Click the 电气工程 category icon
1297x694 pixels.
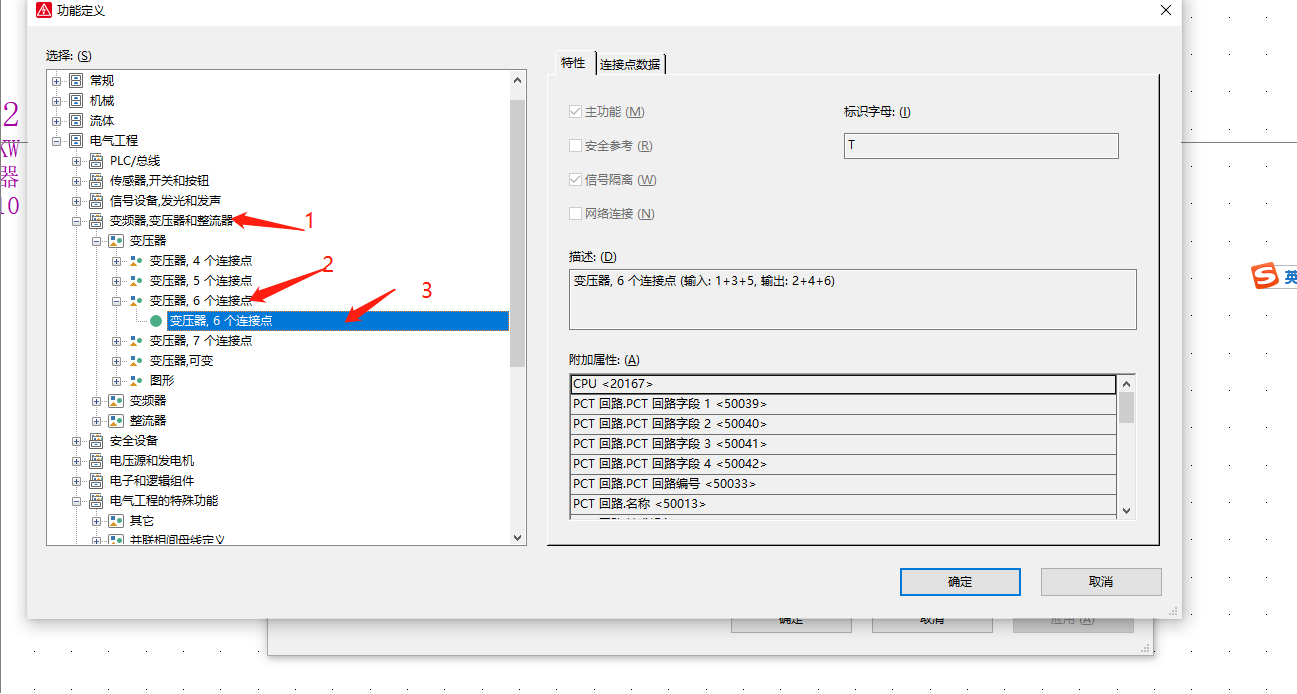[76, 141]
